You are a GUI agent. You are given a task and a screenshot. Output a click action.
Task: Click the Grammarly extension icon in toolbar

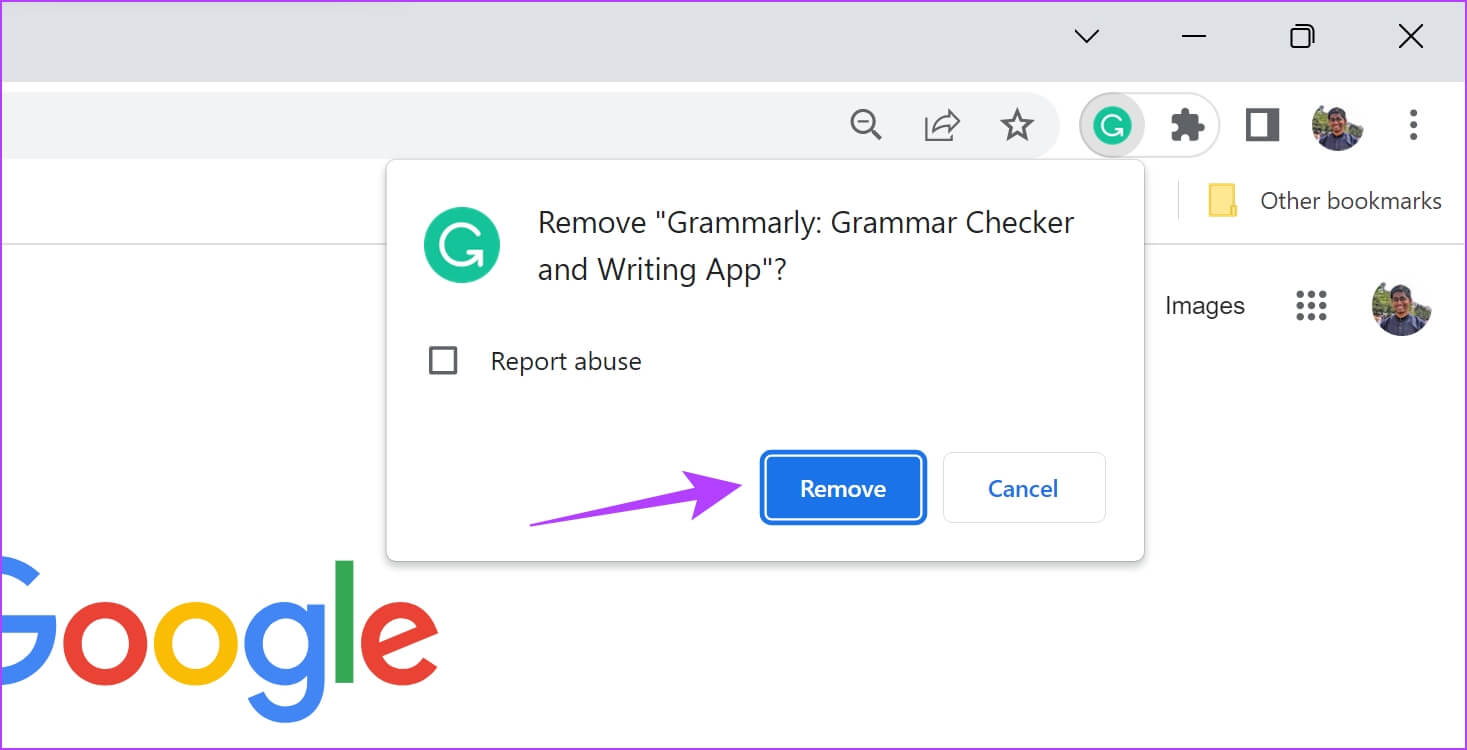(1112, 126)
